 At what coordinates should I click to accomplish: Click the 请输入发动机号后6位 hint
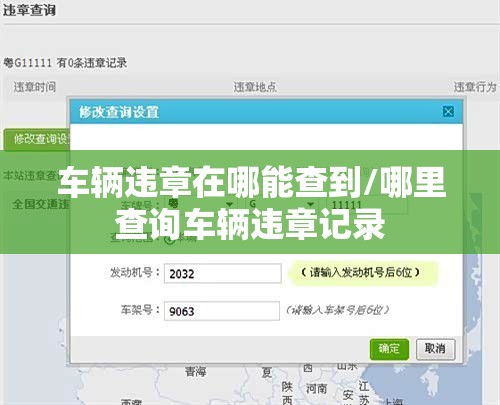pos(360,273)
